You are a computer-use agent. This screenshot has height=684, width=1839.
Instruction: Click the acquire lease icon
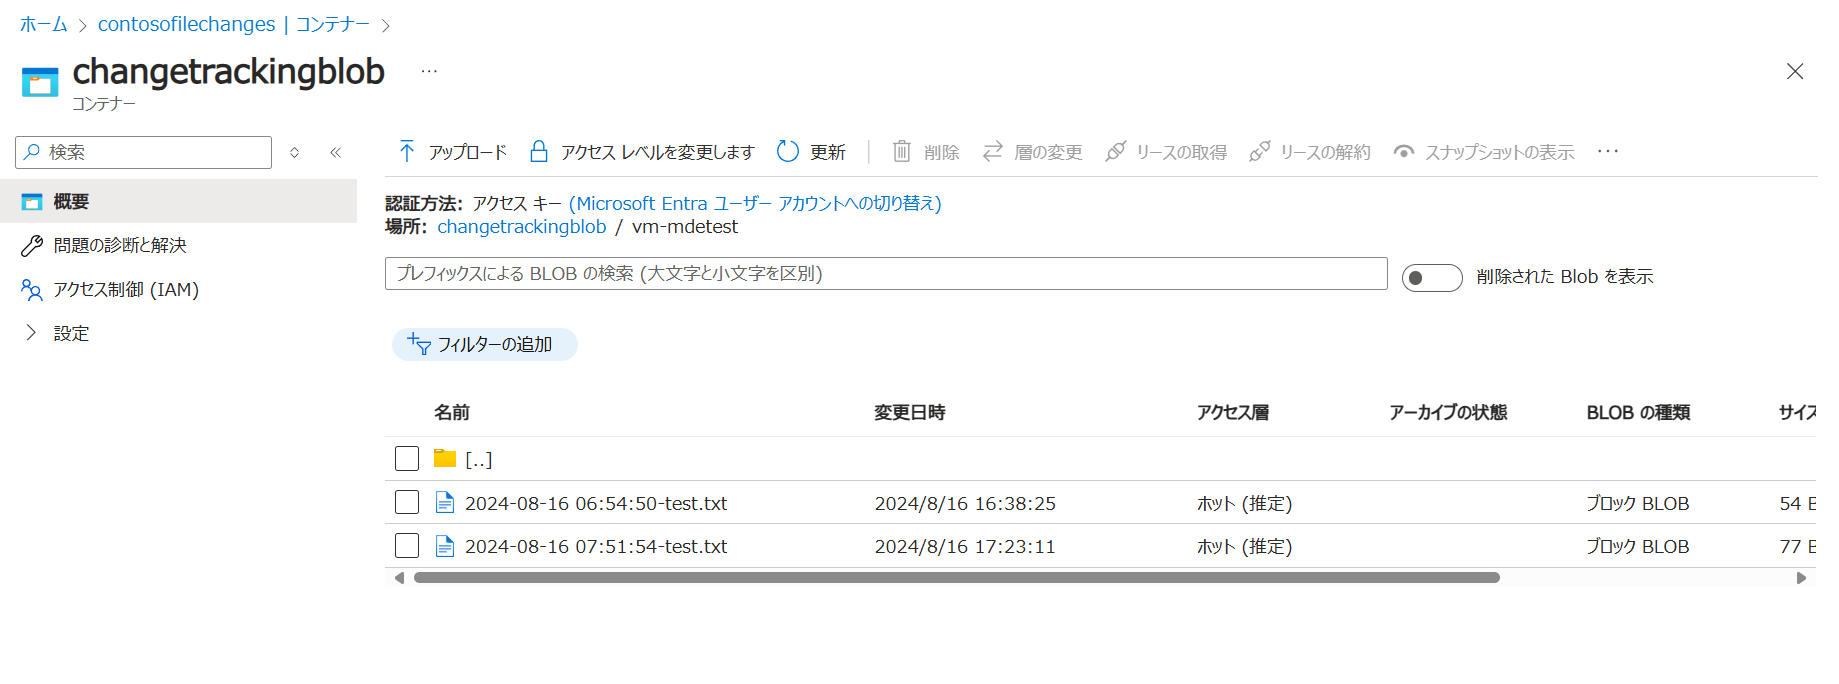tap(1115, 152)
